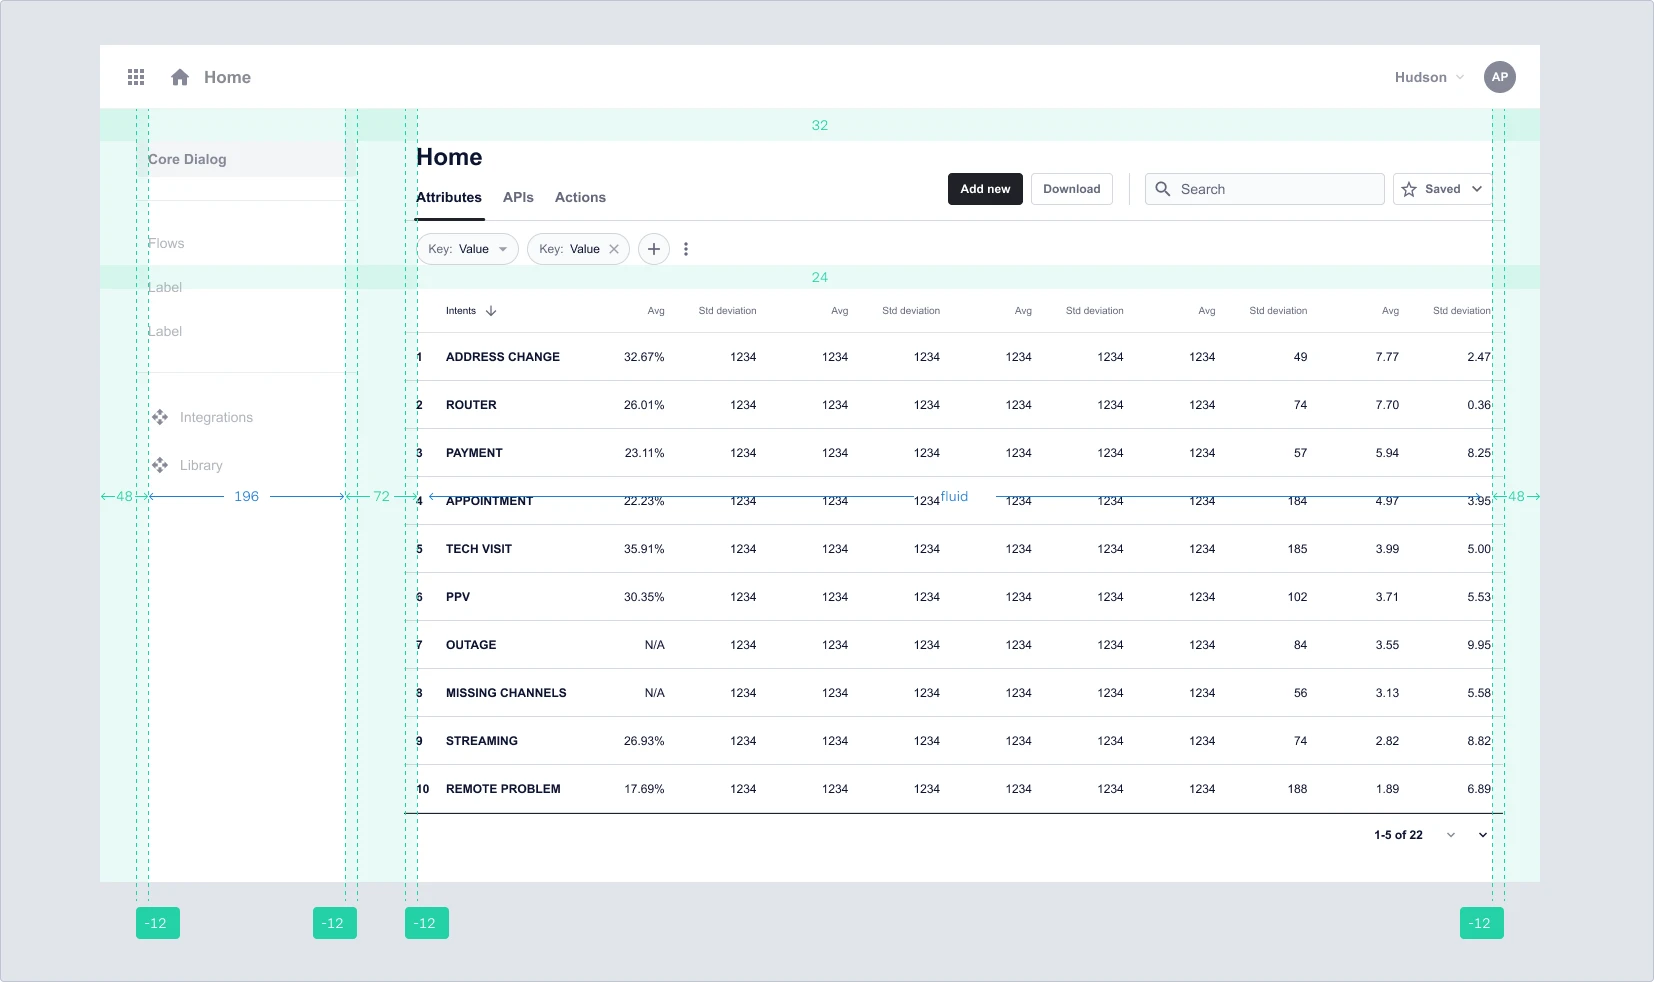Select the ADDRESS CHANGE row
The height and width of the screenshot is (982, 1654).
coord(954,357)
